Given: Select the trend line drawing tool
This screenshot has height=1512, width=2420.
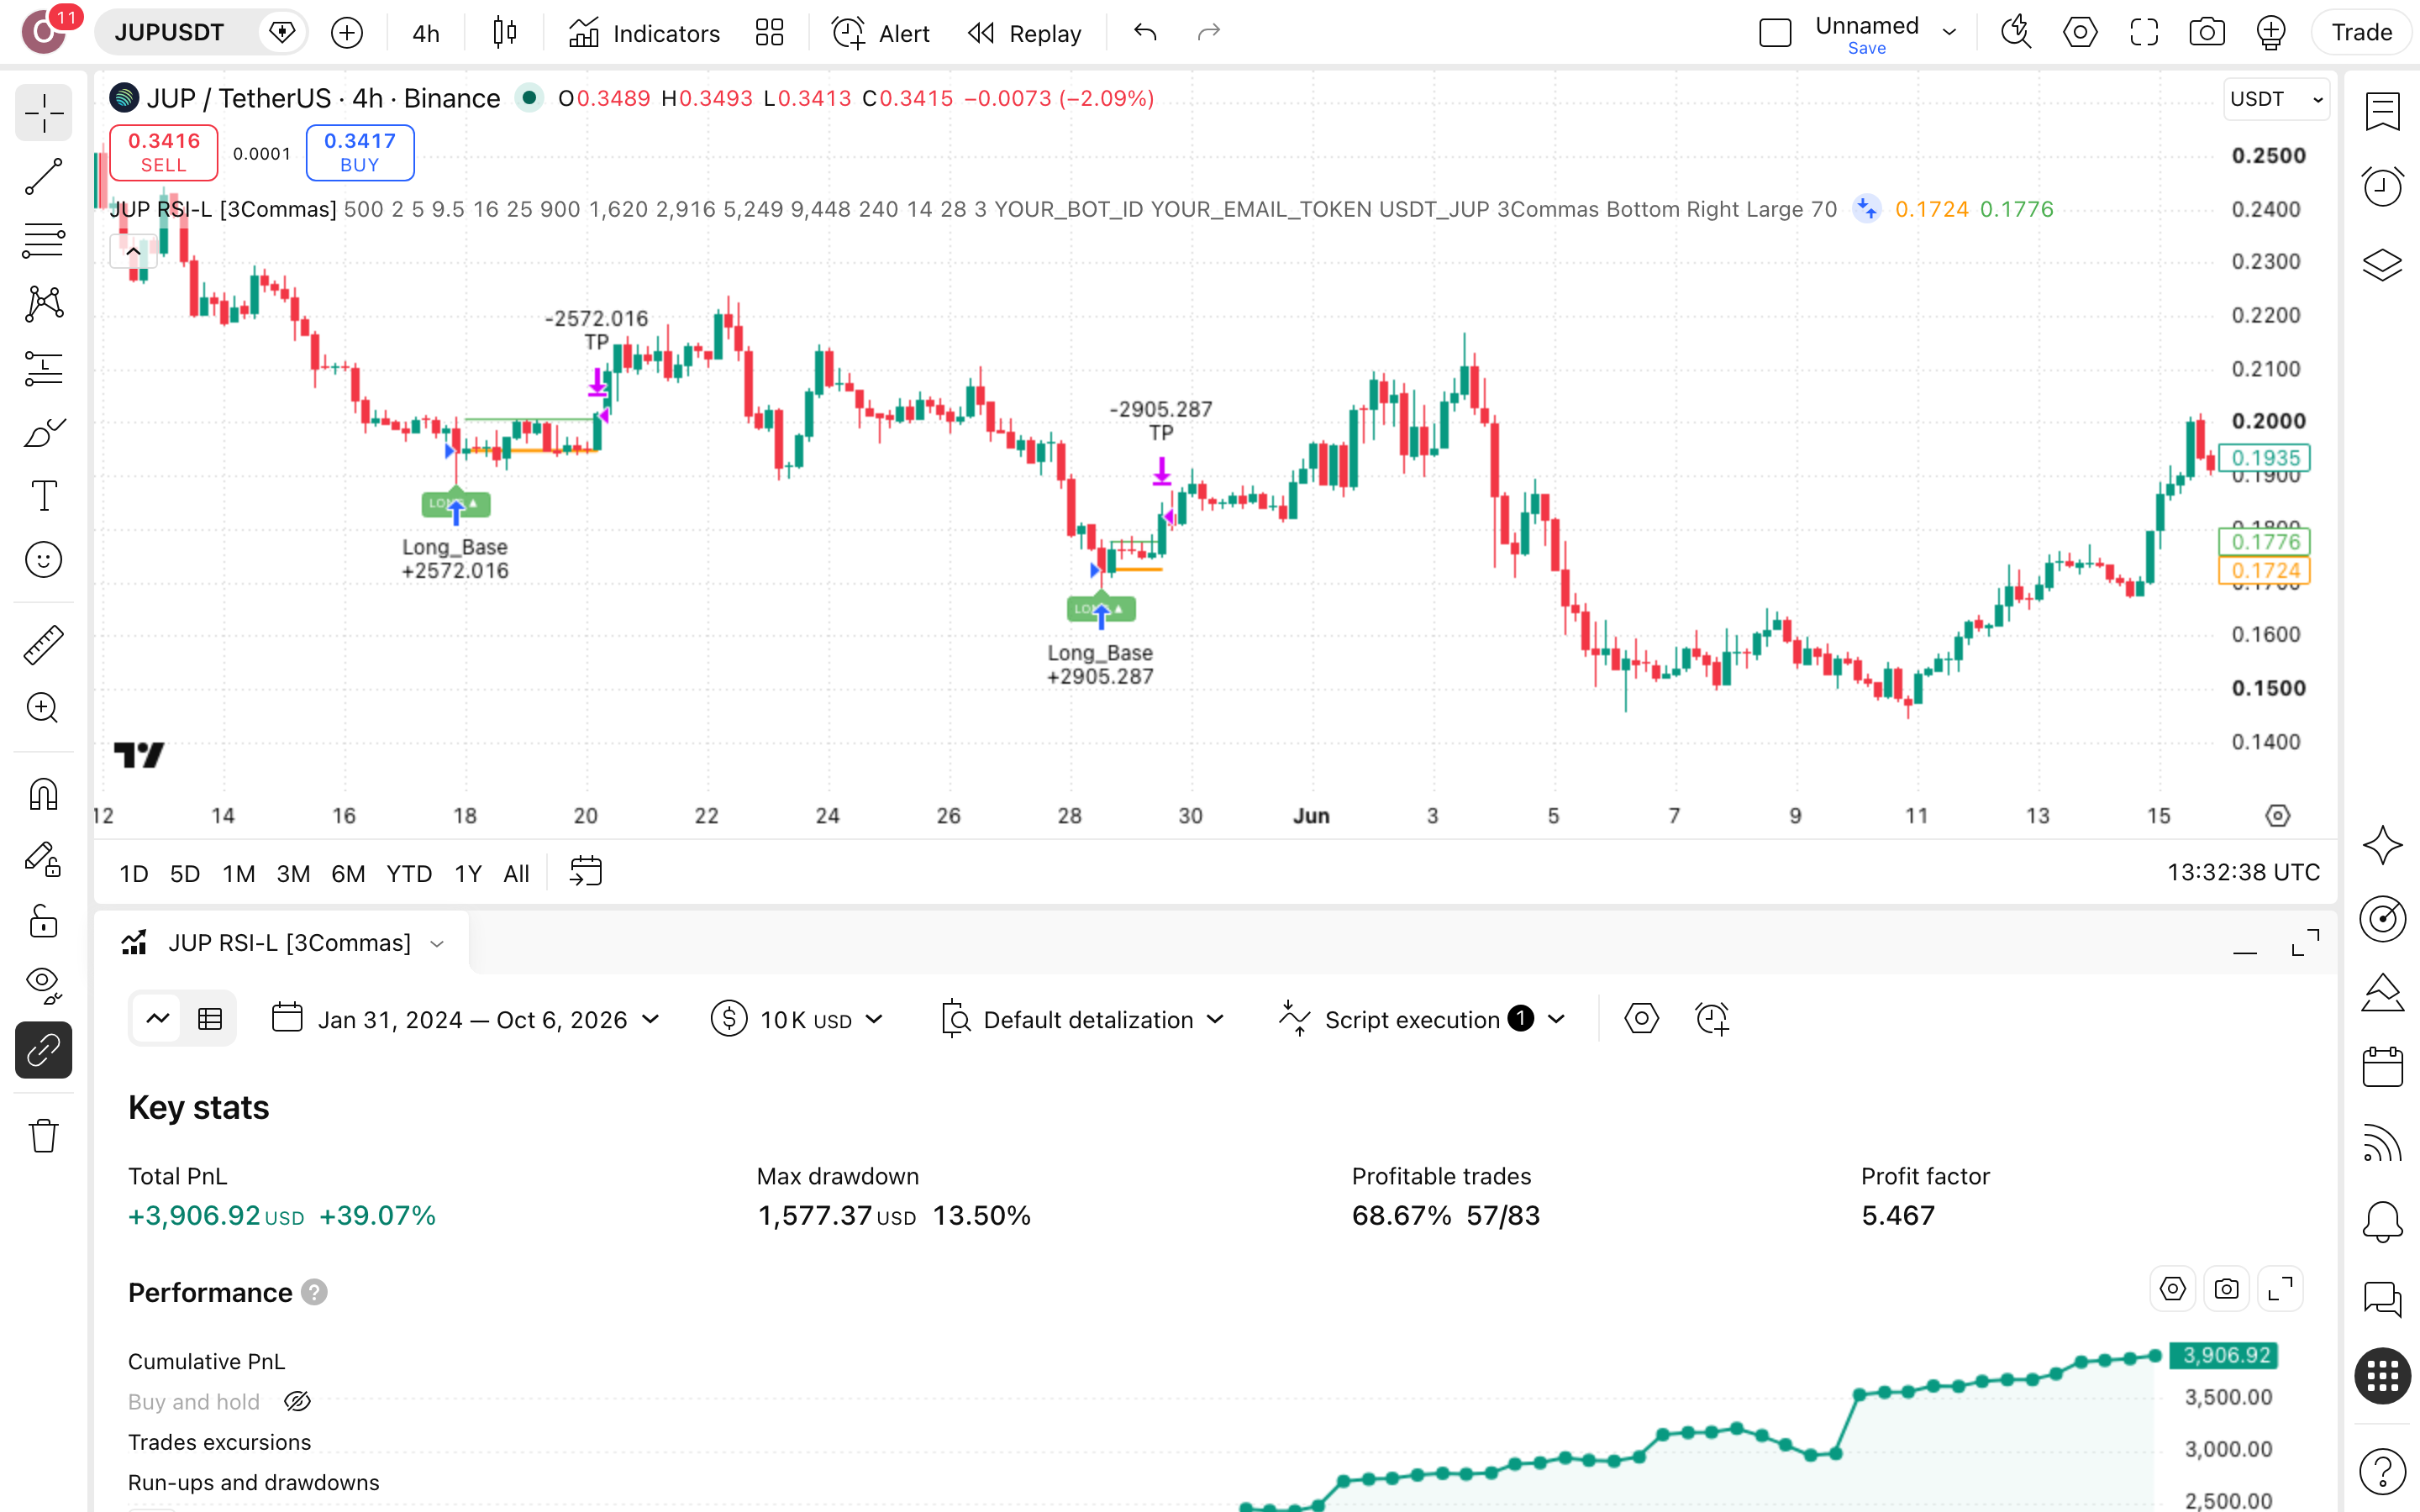Looking at the screenshot, I should click(x=43, y=177).
